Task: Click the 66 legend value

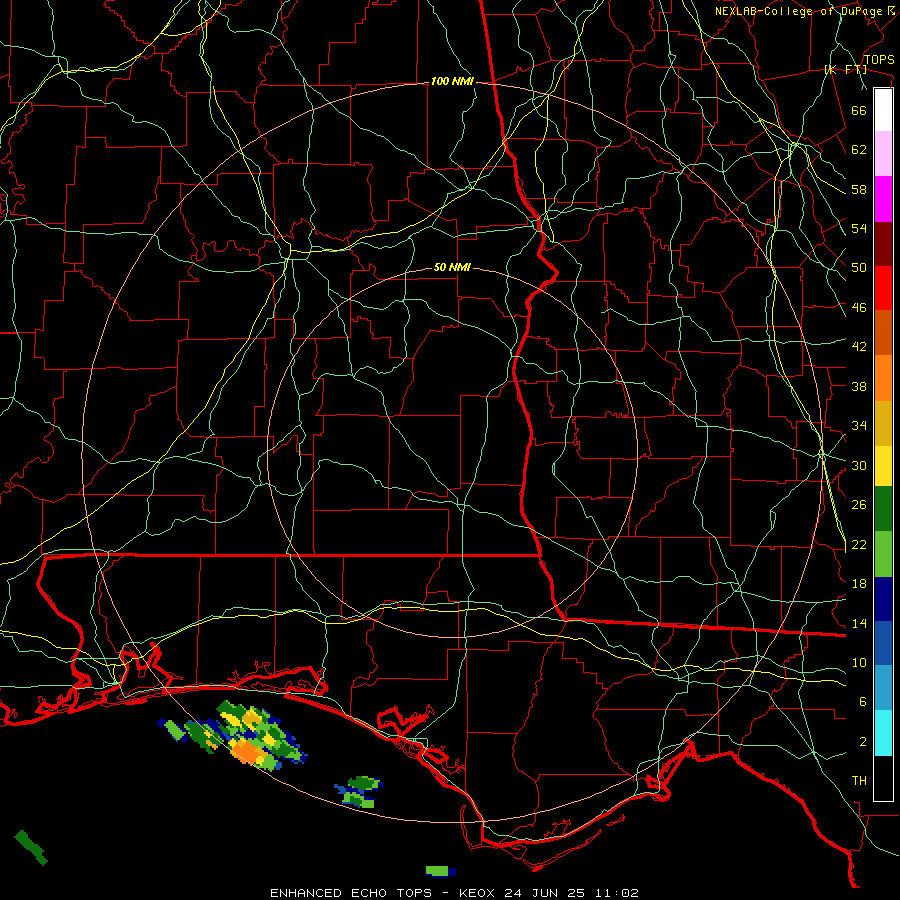Action: coord(859,110)
